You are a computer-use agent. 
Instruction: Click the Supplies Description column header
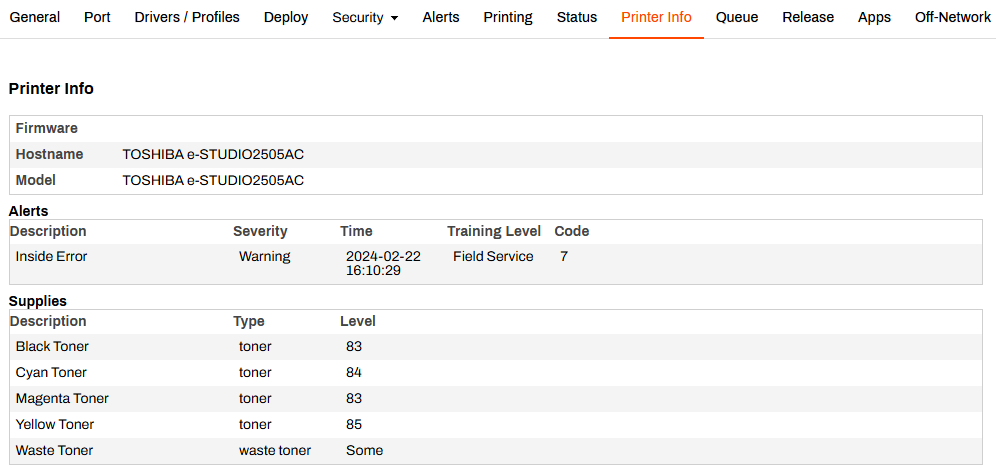[x=48, y=321]
